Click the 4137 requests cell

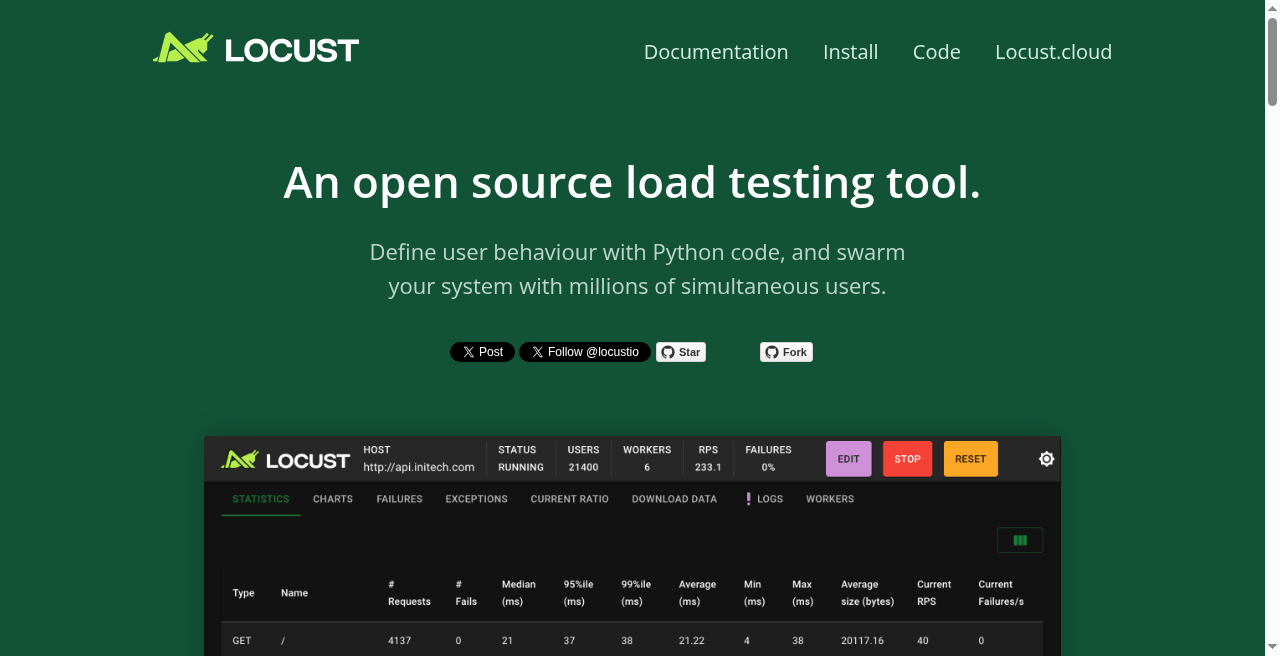click(399, 641)
